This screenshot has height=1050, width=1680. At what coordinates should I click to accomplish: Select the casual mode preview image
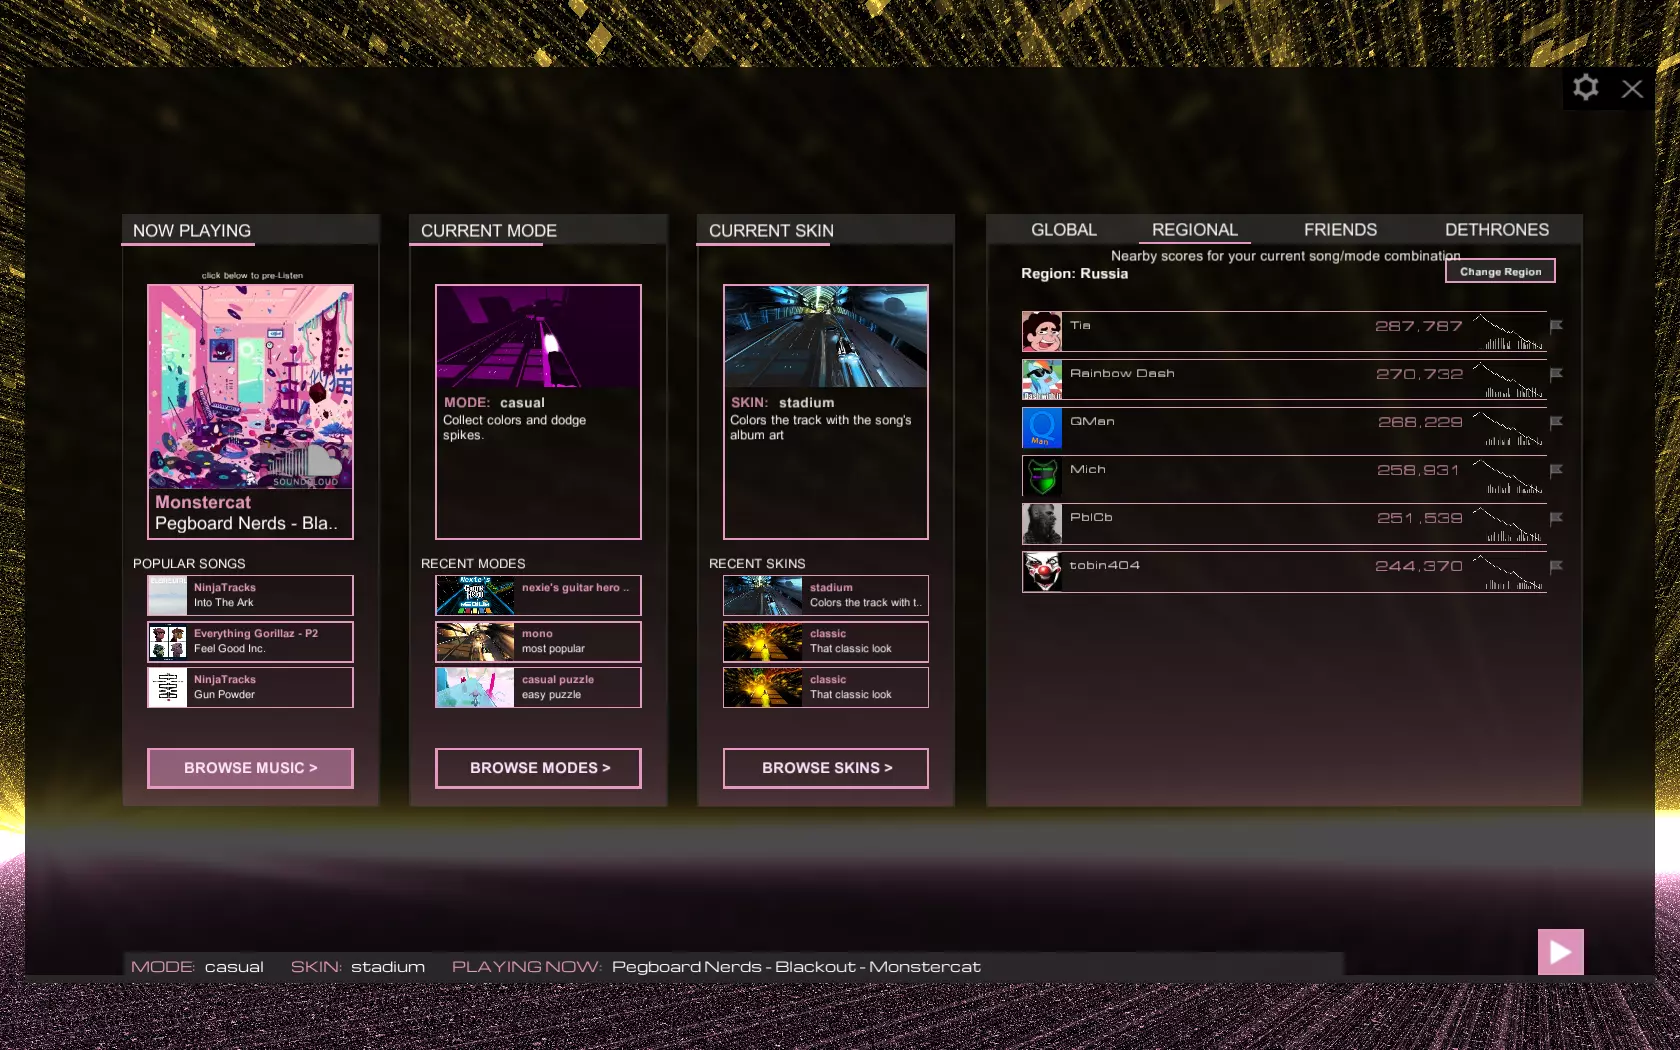[x=538, y=337]
